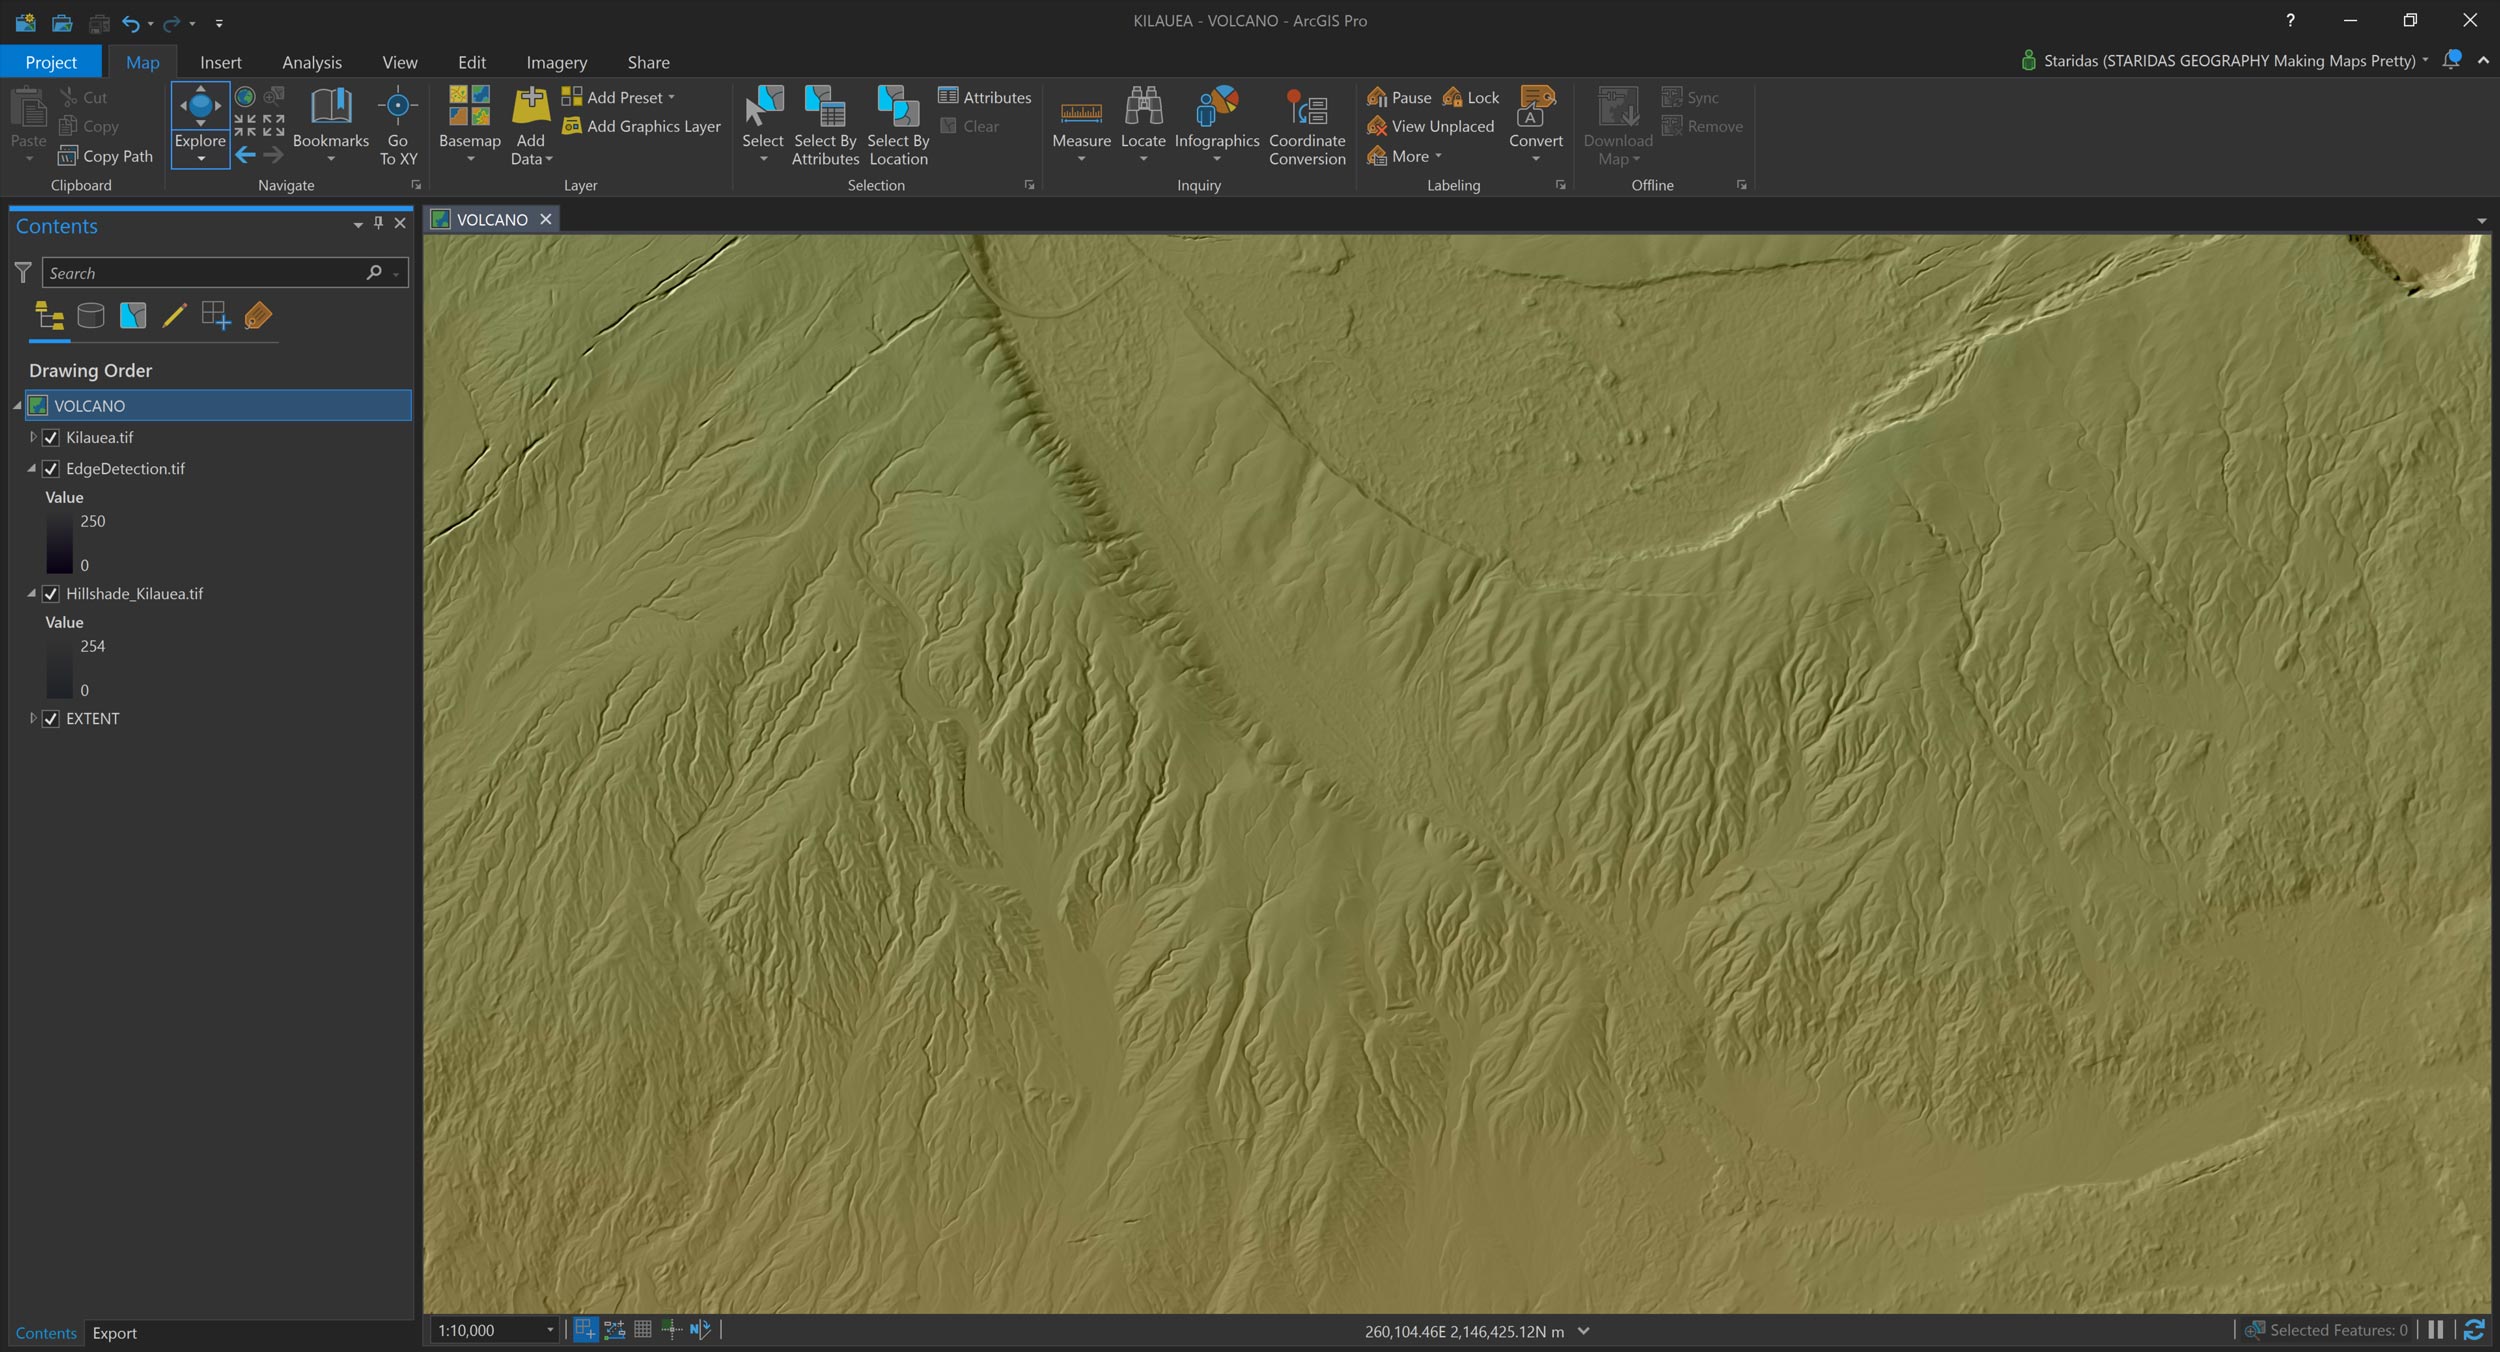Viewport: 2500px width, 1352px height.
Task: Expand the Kilauea.tif layer legend
Action: [33, 437]
